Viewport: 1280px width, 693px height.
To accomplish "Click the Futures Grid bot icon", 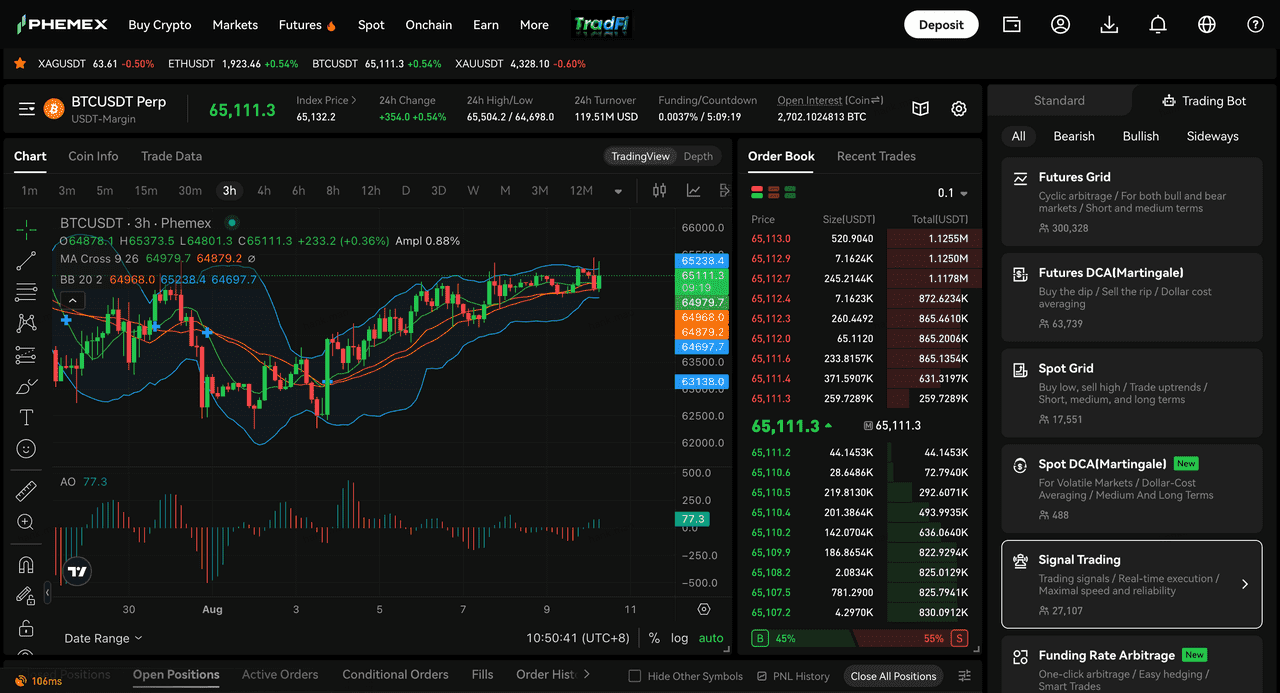I will point(1020,178).
